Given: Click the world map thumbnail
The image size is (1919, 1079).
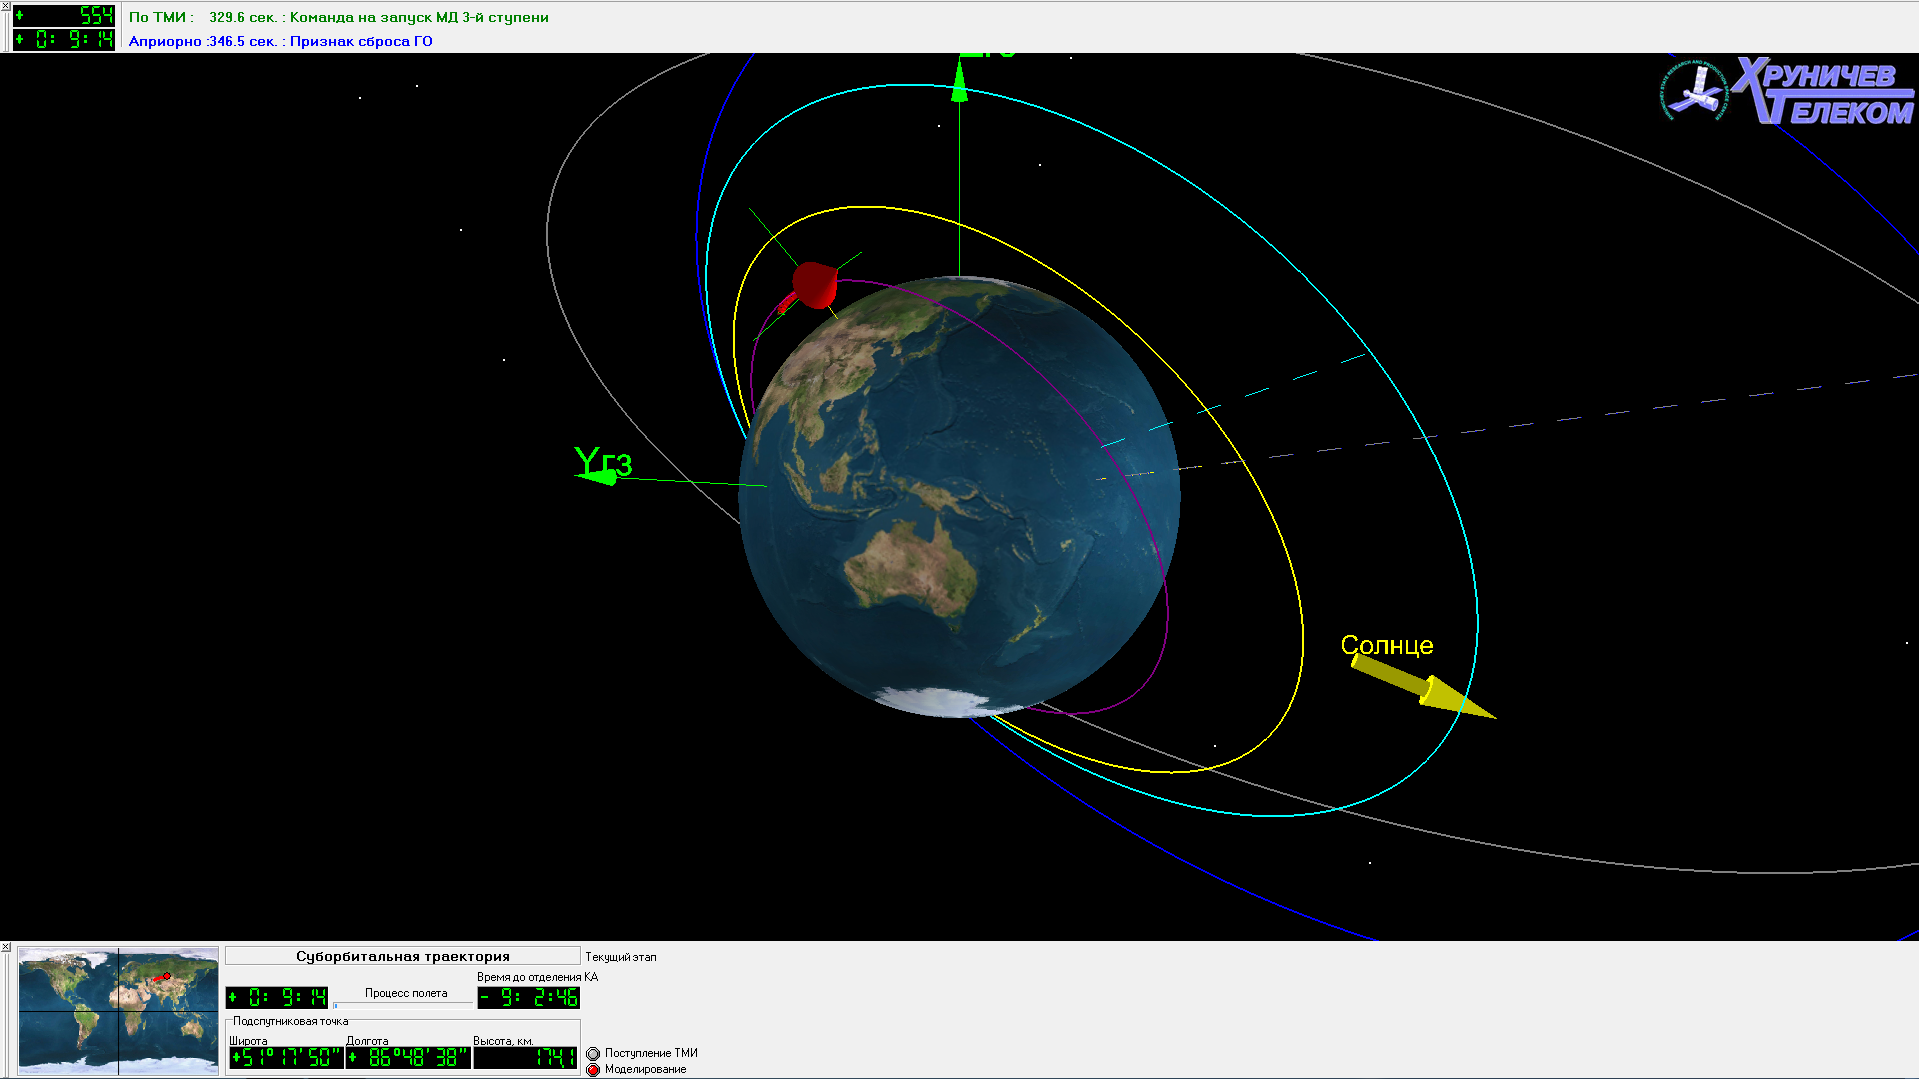Looking at the screenshot, I should 118,1010.
